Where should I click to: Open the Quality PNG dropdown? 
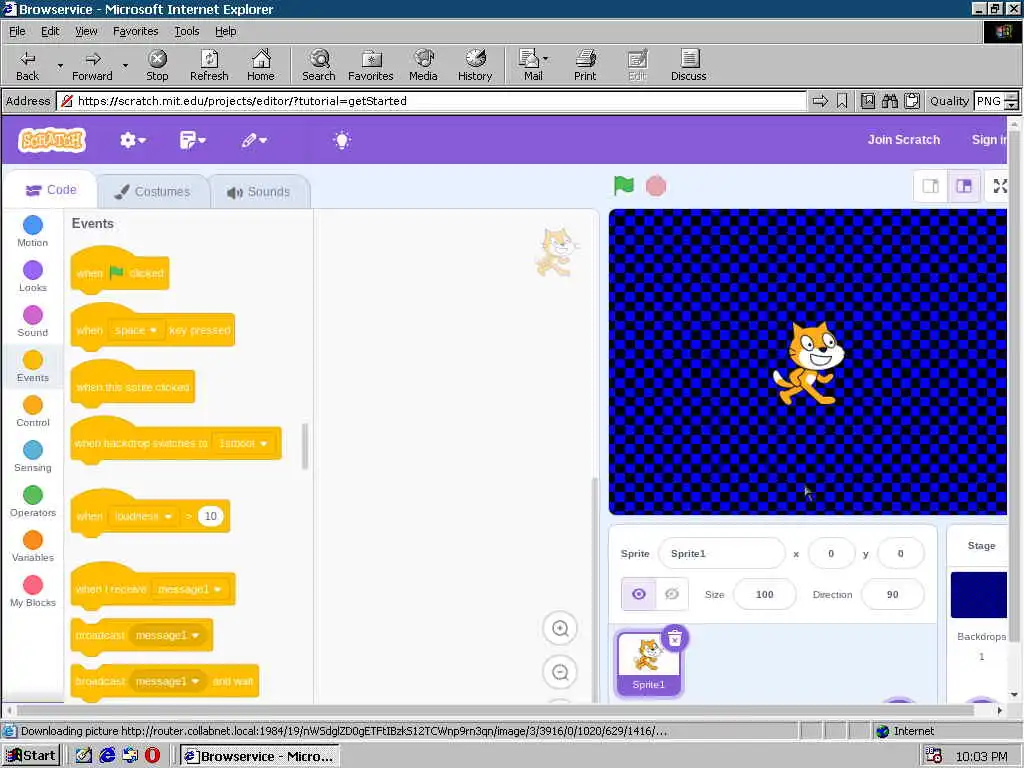point(1012,101)
